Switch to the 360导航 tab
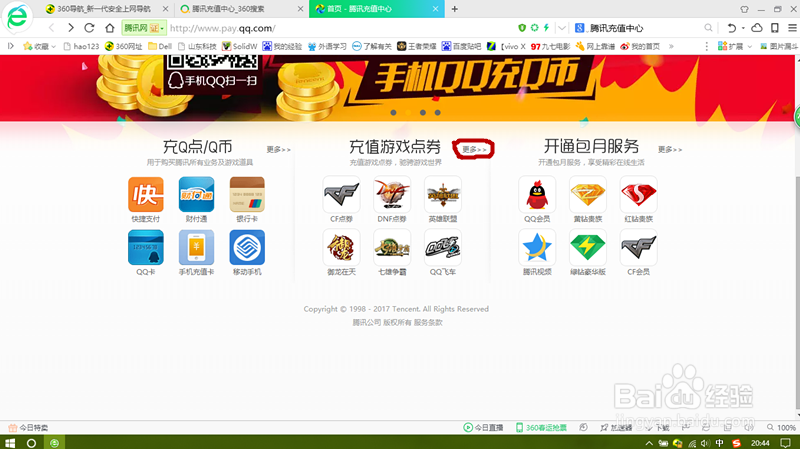Viewport: 800px width, 449px height. point(108,9)
